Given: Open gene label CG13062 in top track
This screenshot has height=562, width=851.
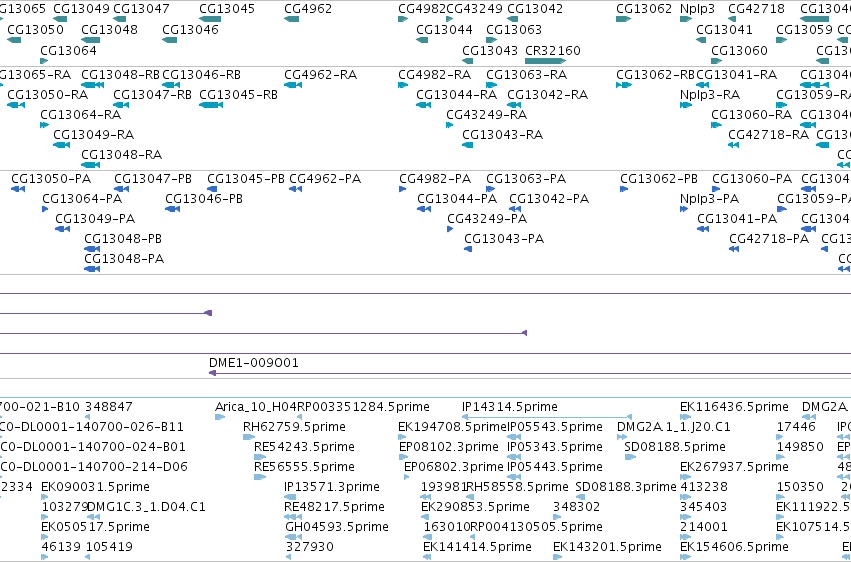Looking at the screenshot, I should tap(644, 9).
